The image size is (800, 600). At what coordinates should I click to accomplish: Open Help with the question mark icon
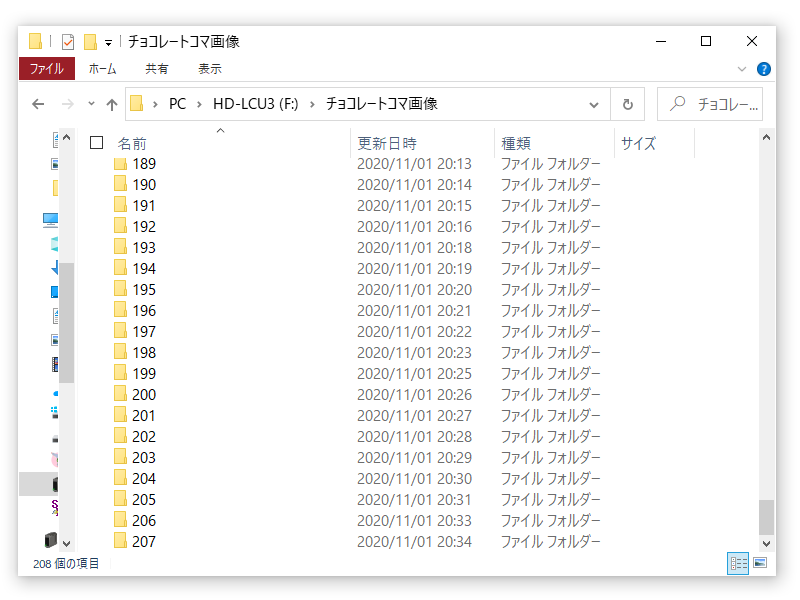764,69
